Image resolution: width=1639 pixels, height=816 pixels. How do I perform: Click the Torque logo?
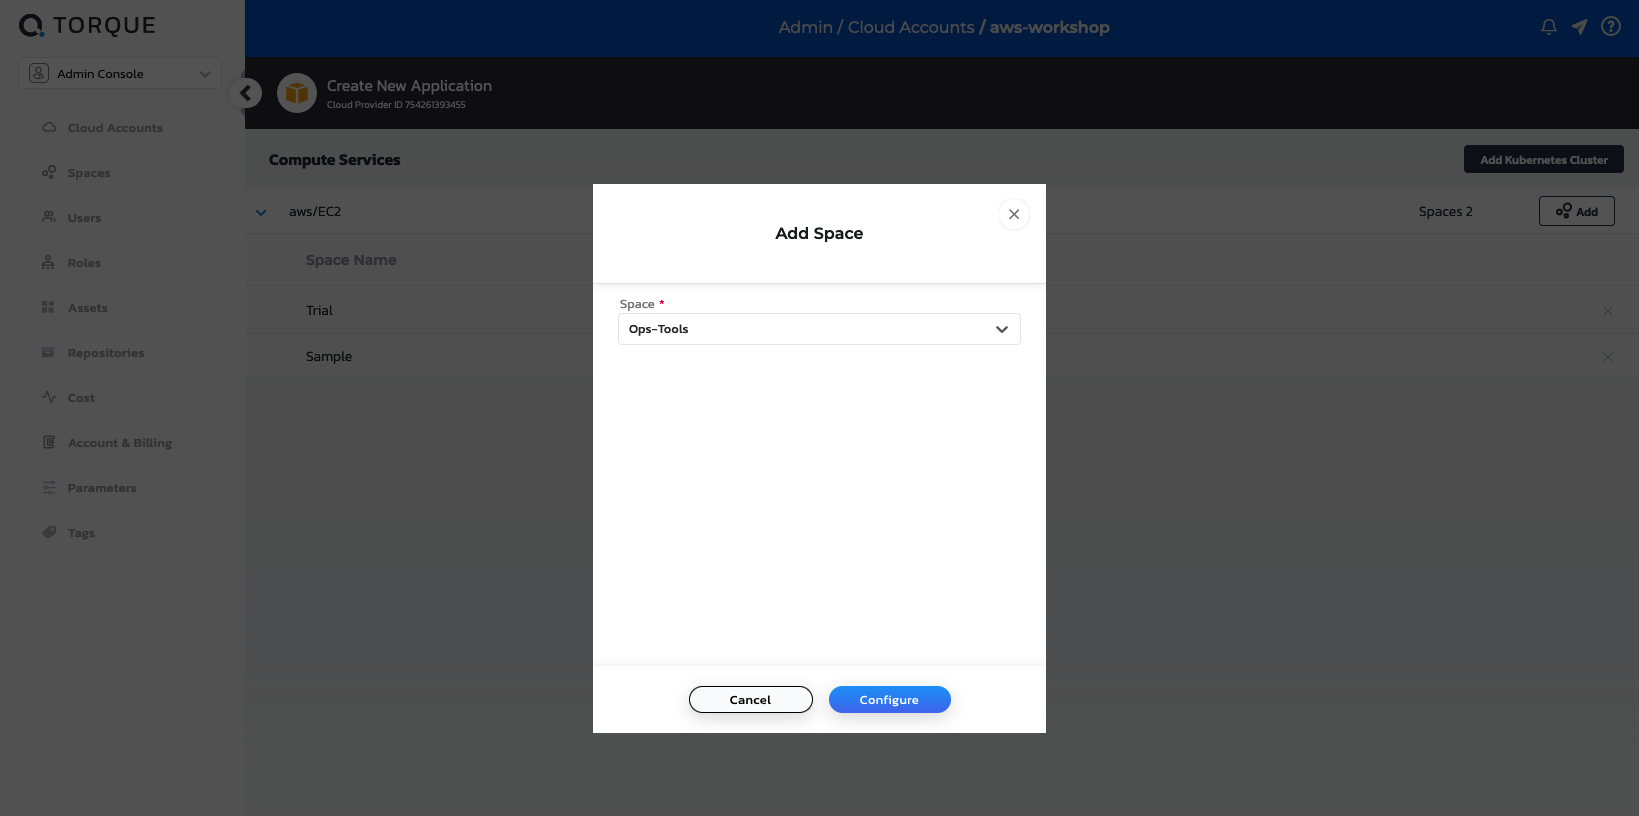click(87, 26)
